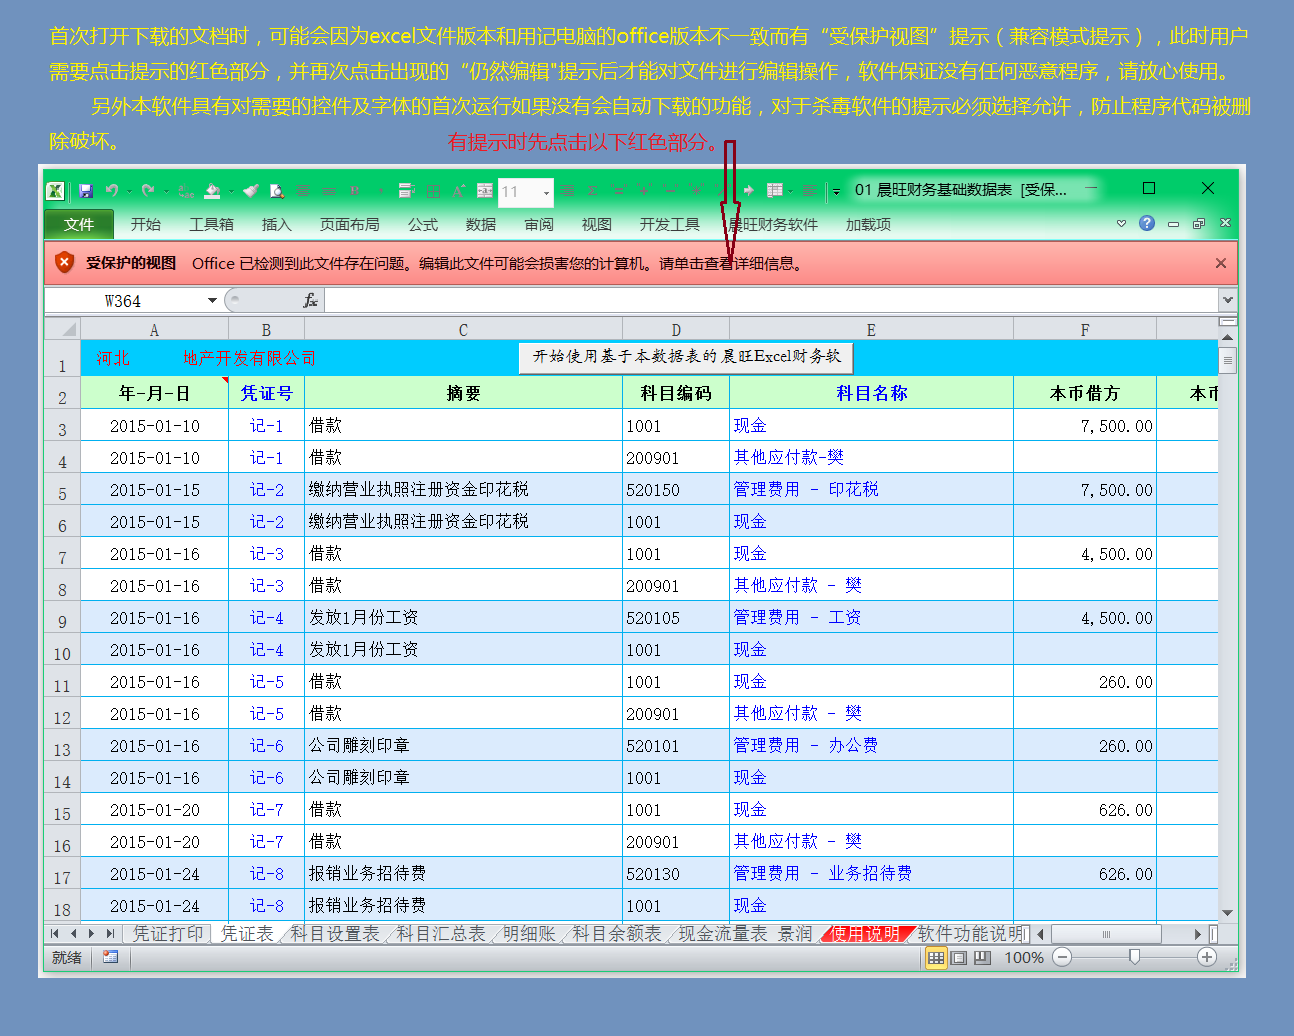The image size is (1294, 1036).
Task: Switch to Page Break Preview view
Action: 982,957
